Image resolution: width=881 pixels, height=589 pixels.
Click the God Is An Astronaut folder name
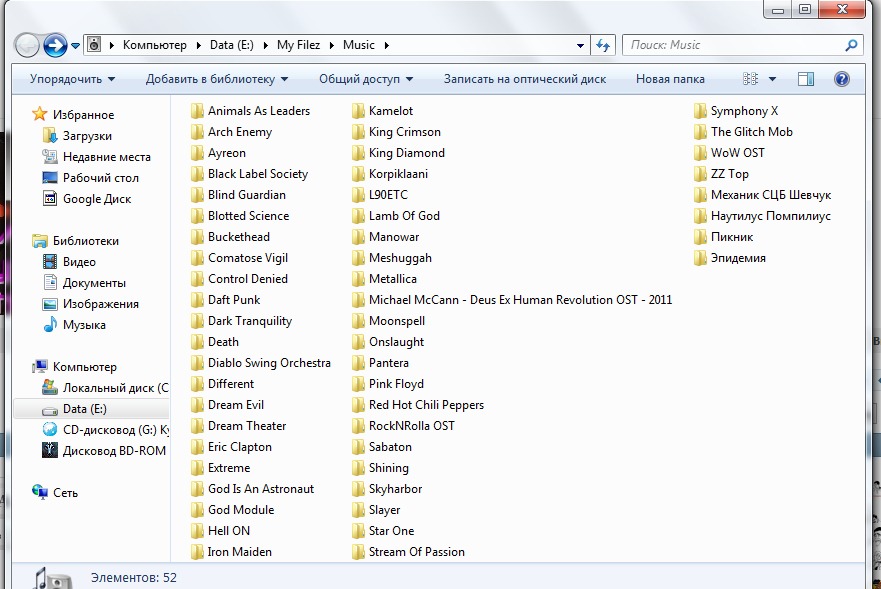261,489
